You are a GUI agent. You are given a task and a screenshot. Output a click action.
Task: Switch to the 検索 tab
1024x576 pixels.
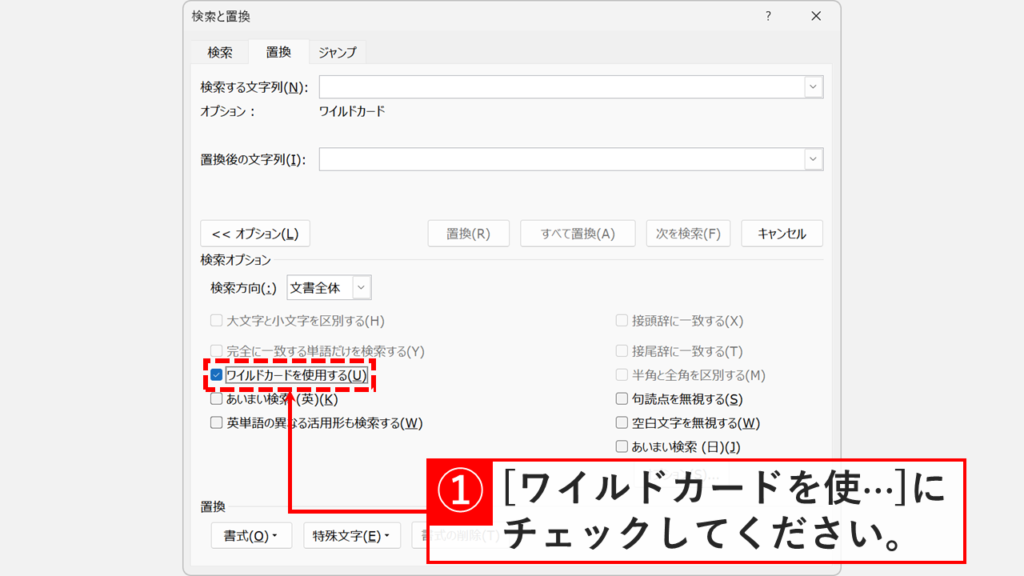219,53
